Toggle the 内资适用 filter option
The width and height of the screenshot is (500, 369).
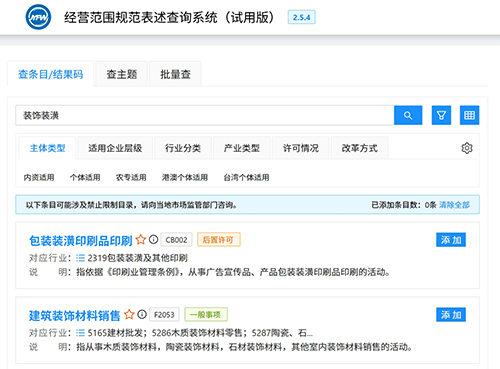click(39, 177)
